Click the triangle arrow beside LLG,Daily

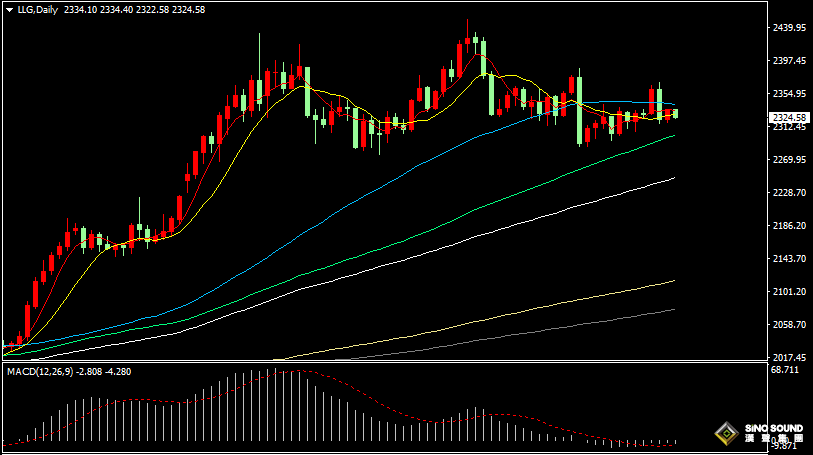click(x=9, y=9)
